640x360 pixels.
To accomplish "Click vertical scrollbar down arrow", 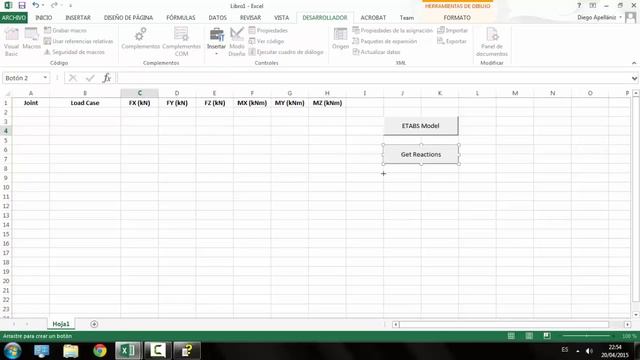I will tap(636, 315).
